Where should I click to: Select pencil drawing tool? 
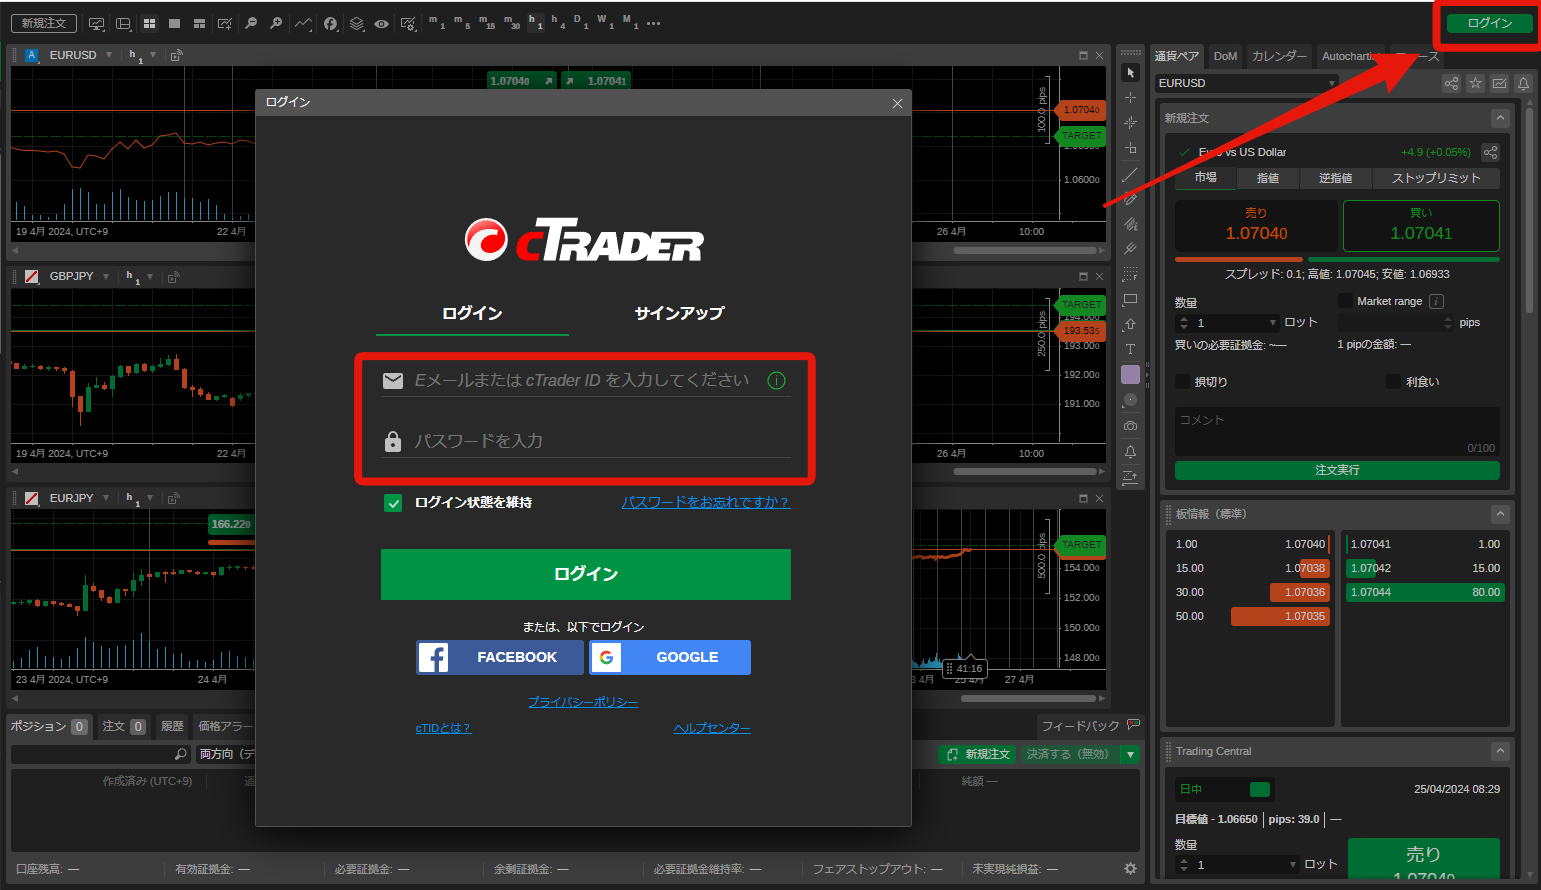pyautogui.click(x=1130, y=199)
